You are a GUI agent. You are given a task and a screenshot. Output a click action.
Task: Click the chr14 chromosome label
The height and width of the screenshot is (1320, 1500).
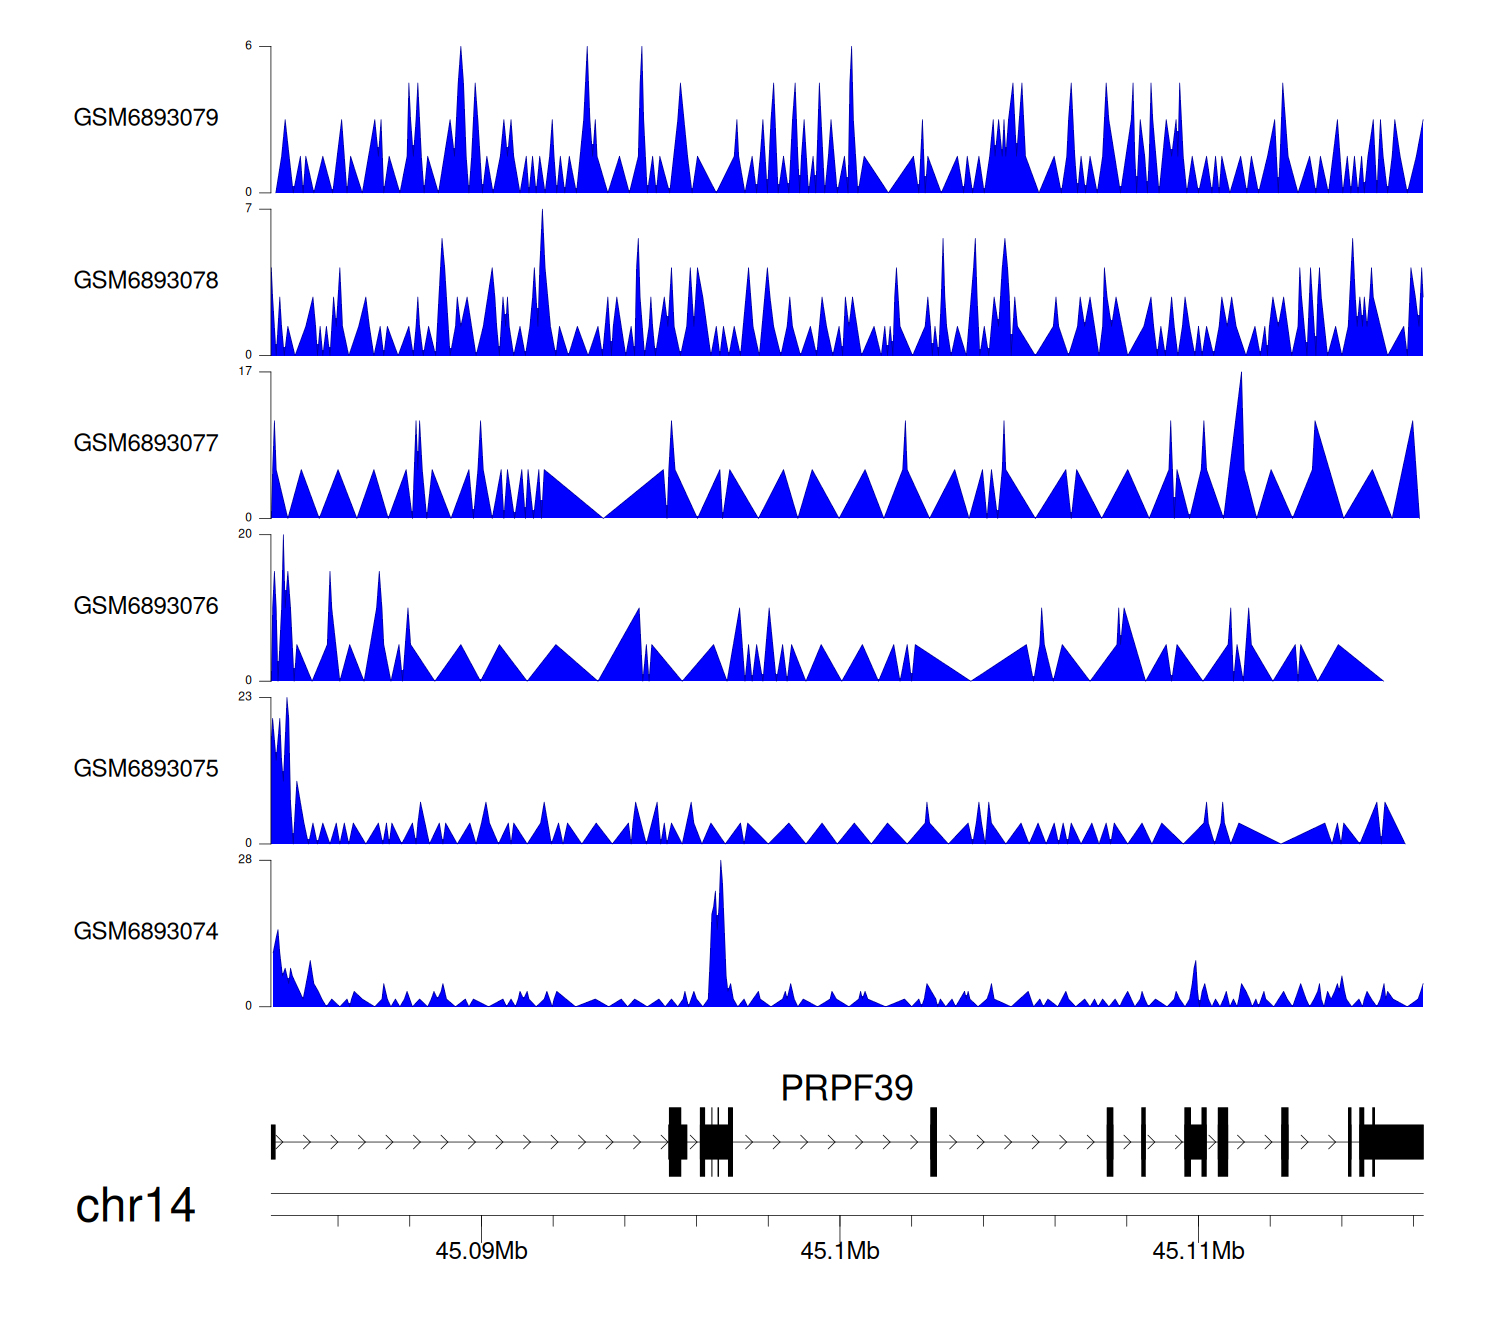tap(135, 1206)
